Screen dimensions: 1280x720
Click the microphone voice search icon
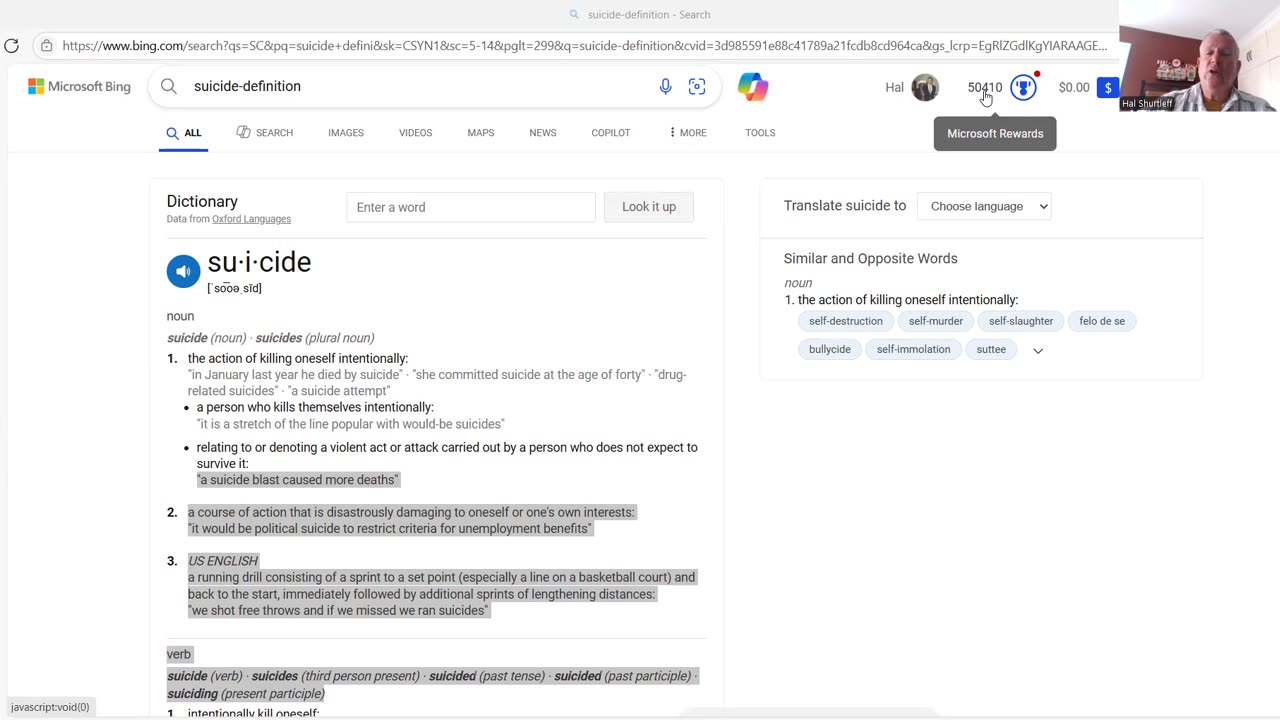tap(665, 87)
